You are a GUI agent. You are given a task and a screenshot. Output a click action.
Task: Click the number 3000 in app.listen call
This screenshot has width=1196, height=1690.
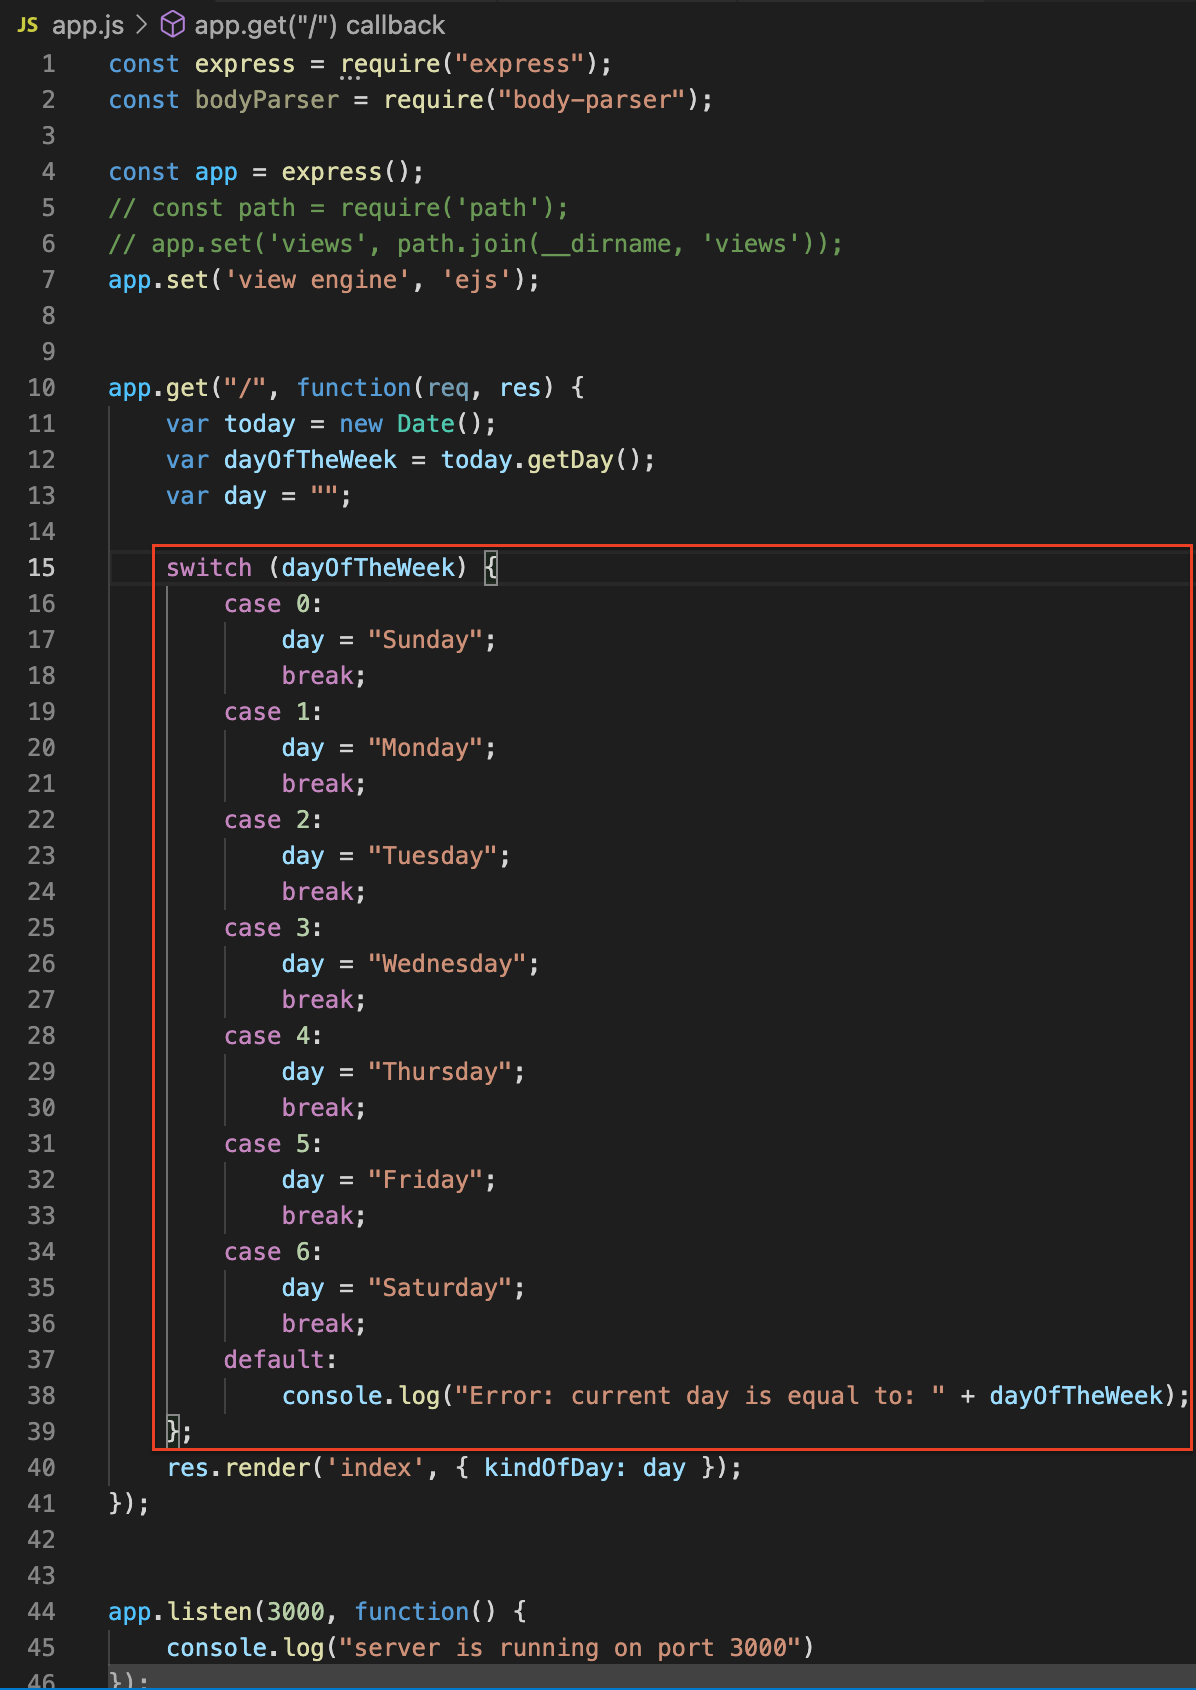tap(296, 1612)
